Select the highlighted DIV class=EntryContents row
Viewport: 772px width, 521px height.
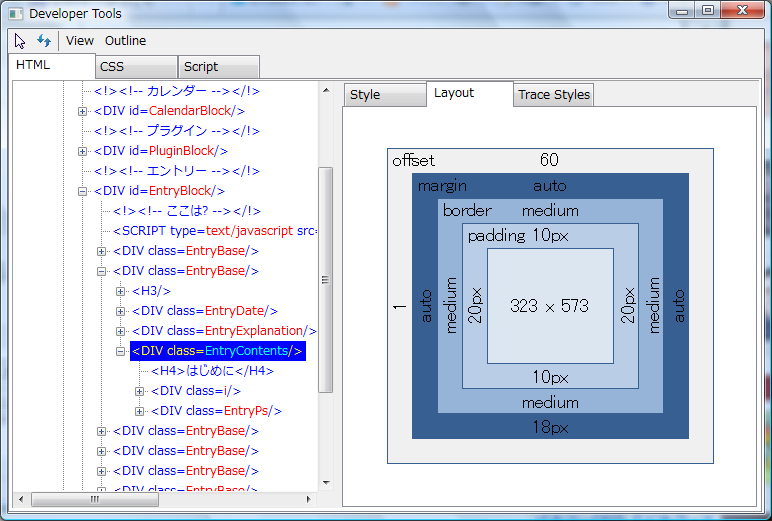(x=218, y=351)
